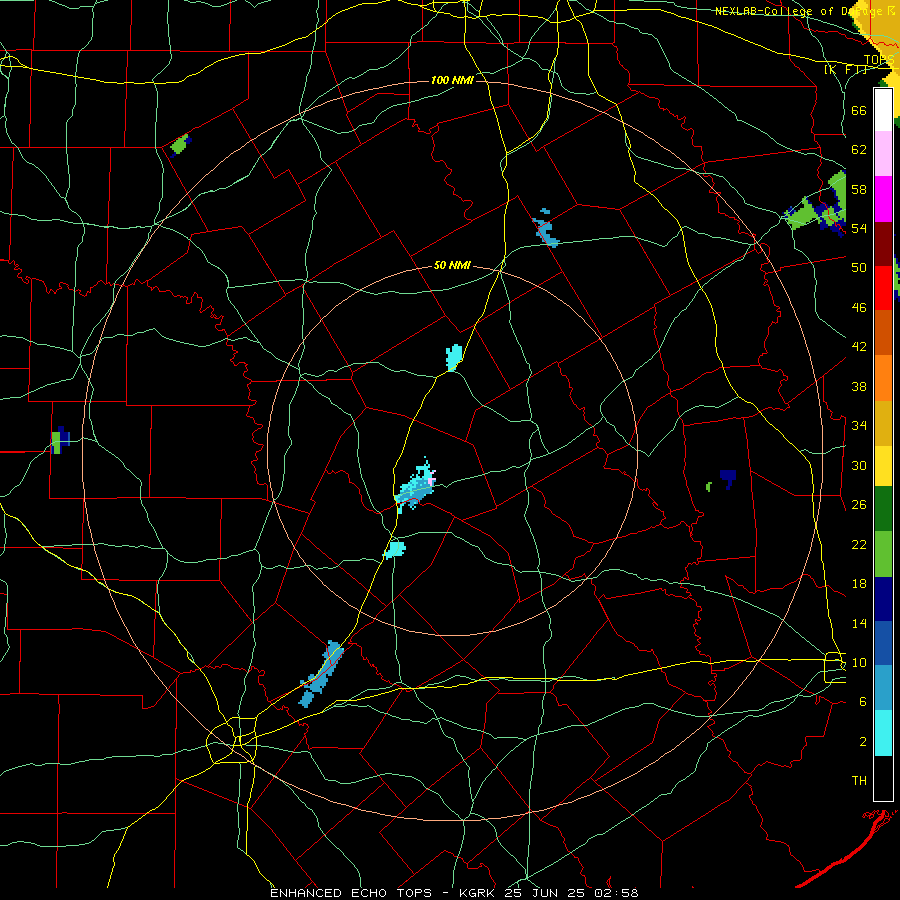Screen dimensions: 900x900
Task: Click the light pink legend color band
Action: 883,153
